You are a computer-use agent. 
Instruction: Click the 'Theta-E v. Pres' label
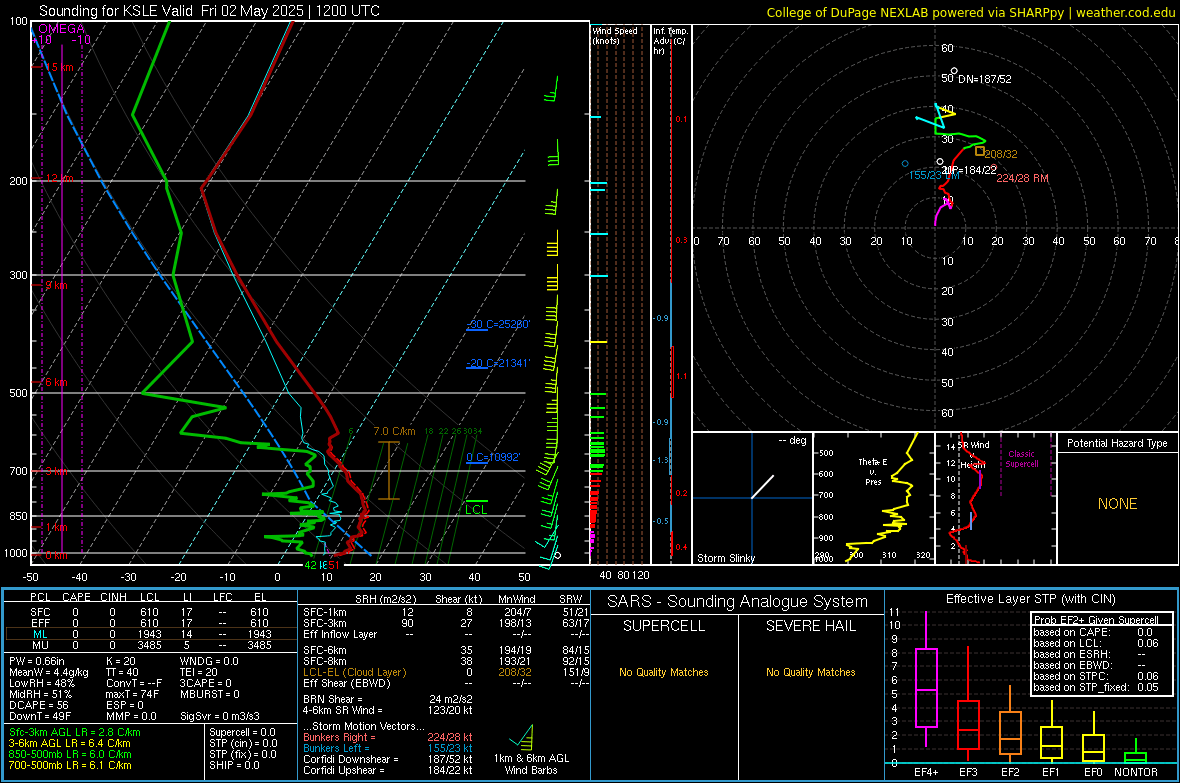pyautogui.click(x=873, y=472)
